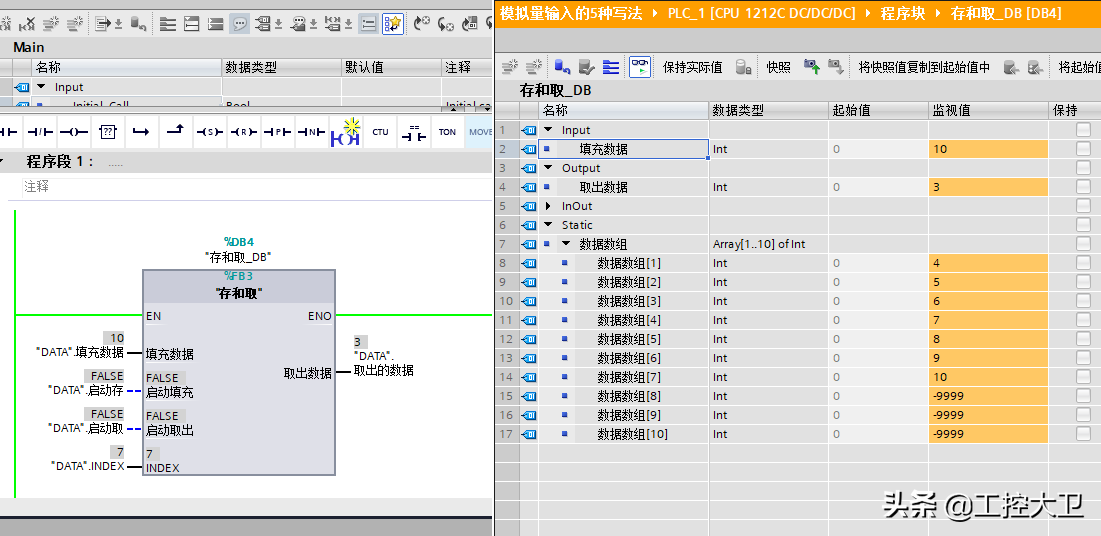Insert a set coil (S)
This screenshot has width=1101, height=536.
(210, 131)
